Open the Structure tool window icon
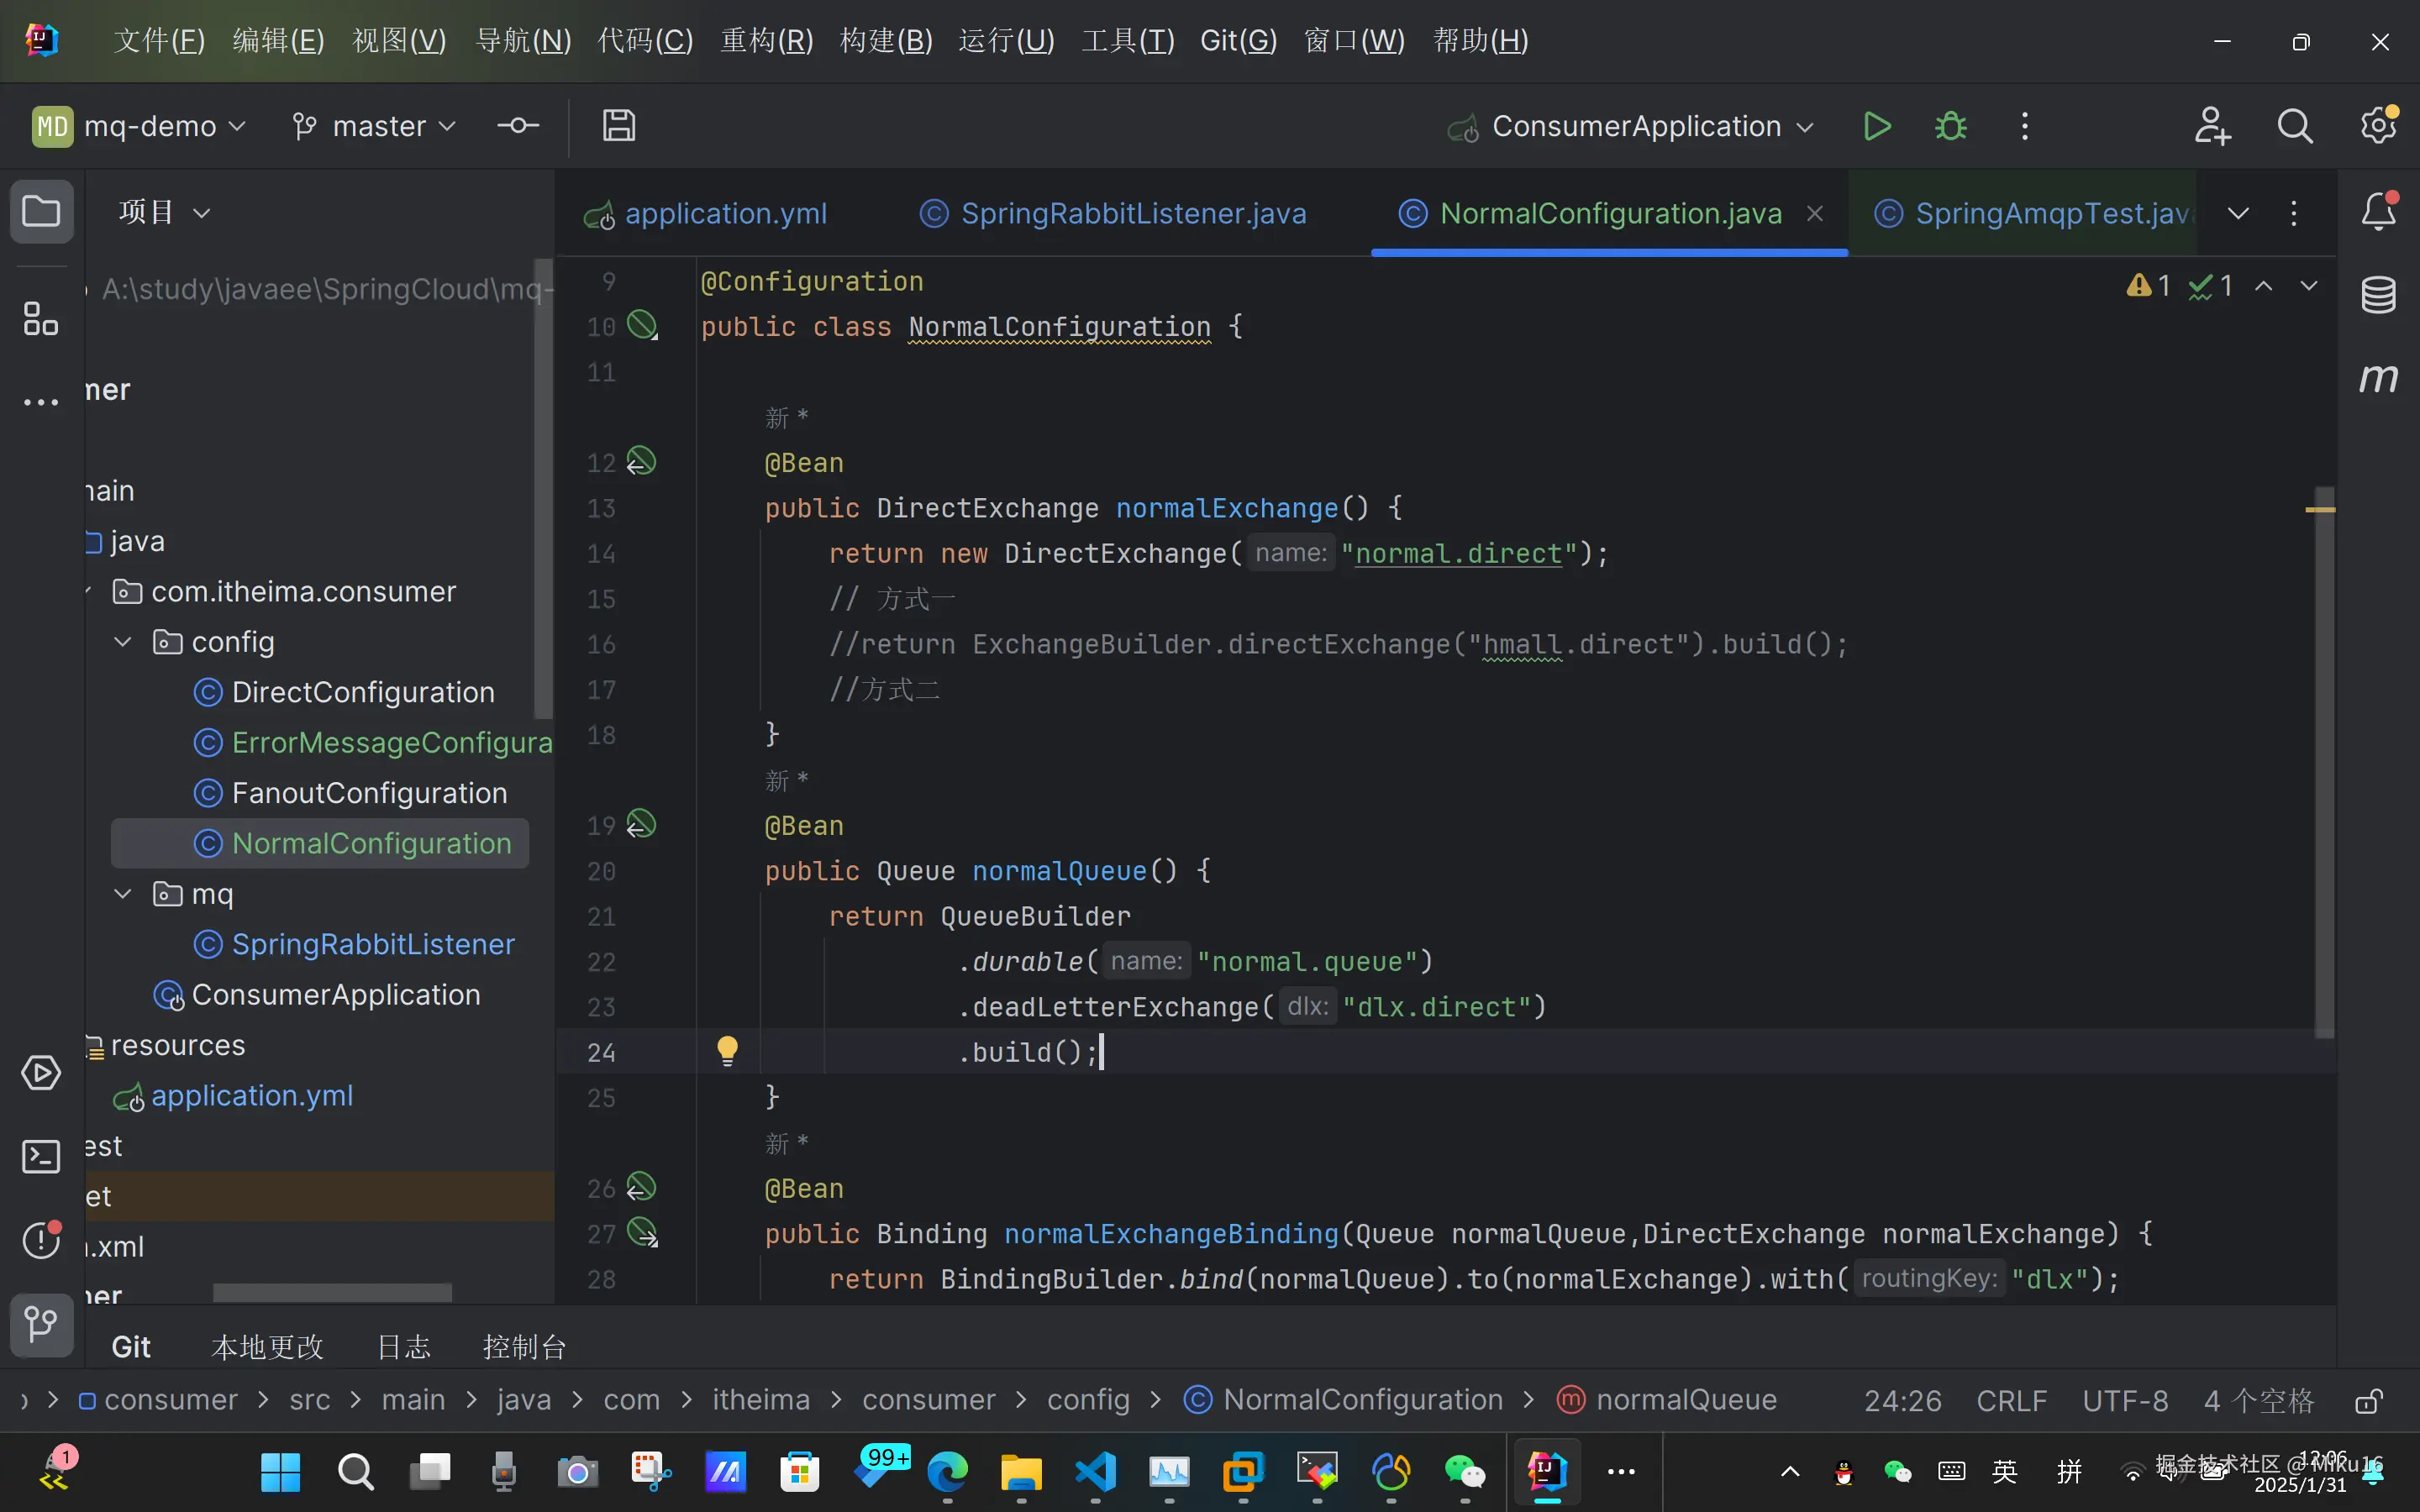Viewport: 2420px width, 1512px height. tap(41, 319)
